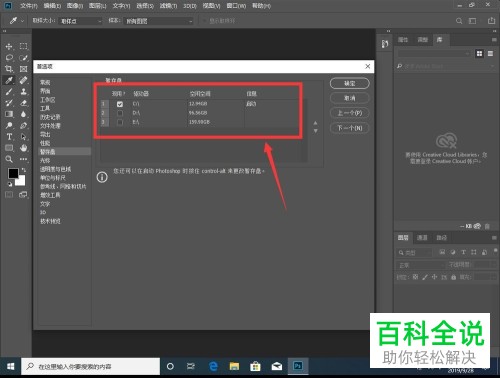Select the Eraser tool
Viewport: 500px width, 378px height.
23,103
